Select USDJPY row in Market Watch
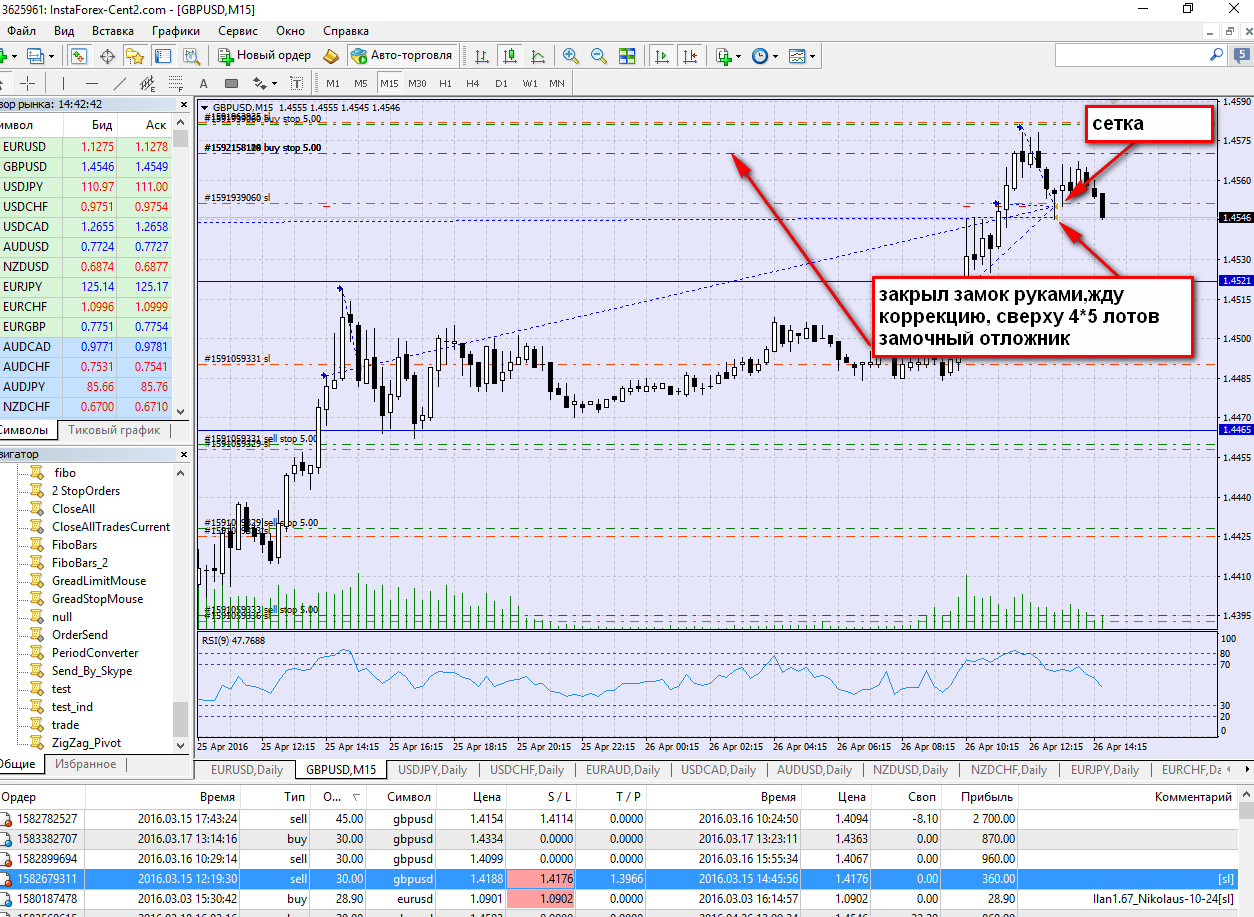This screenshot has height=917, width=1254. coord(87,187)
